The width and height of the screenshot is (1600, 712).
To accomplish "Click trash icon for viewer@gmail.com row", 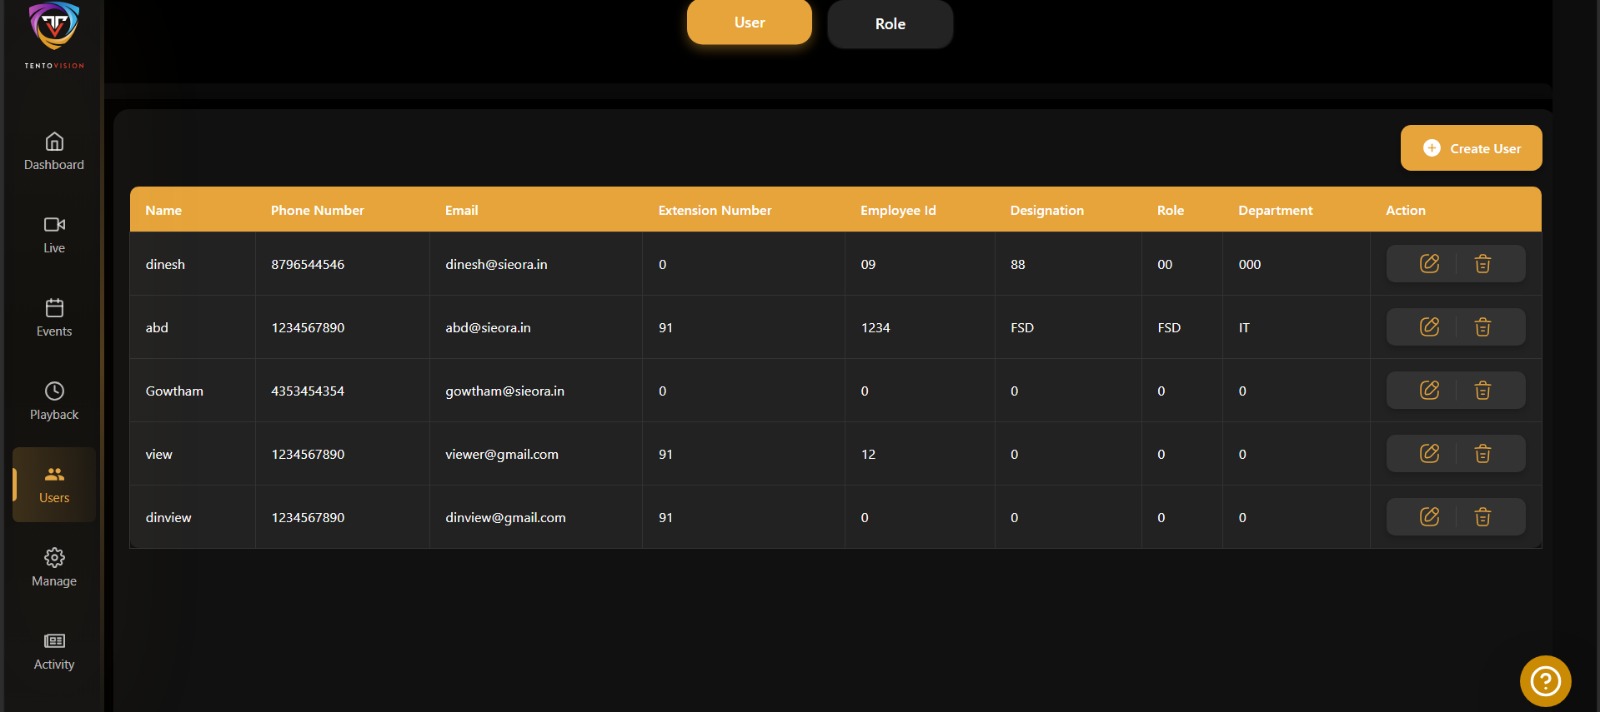I will pyautogui.click(x=1482, y=454).
